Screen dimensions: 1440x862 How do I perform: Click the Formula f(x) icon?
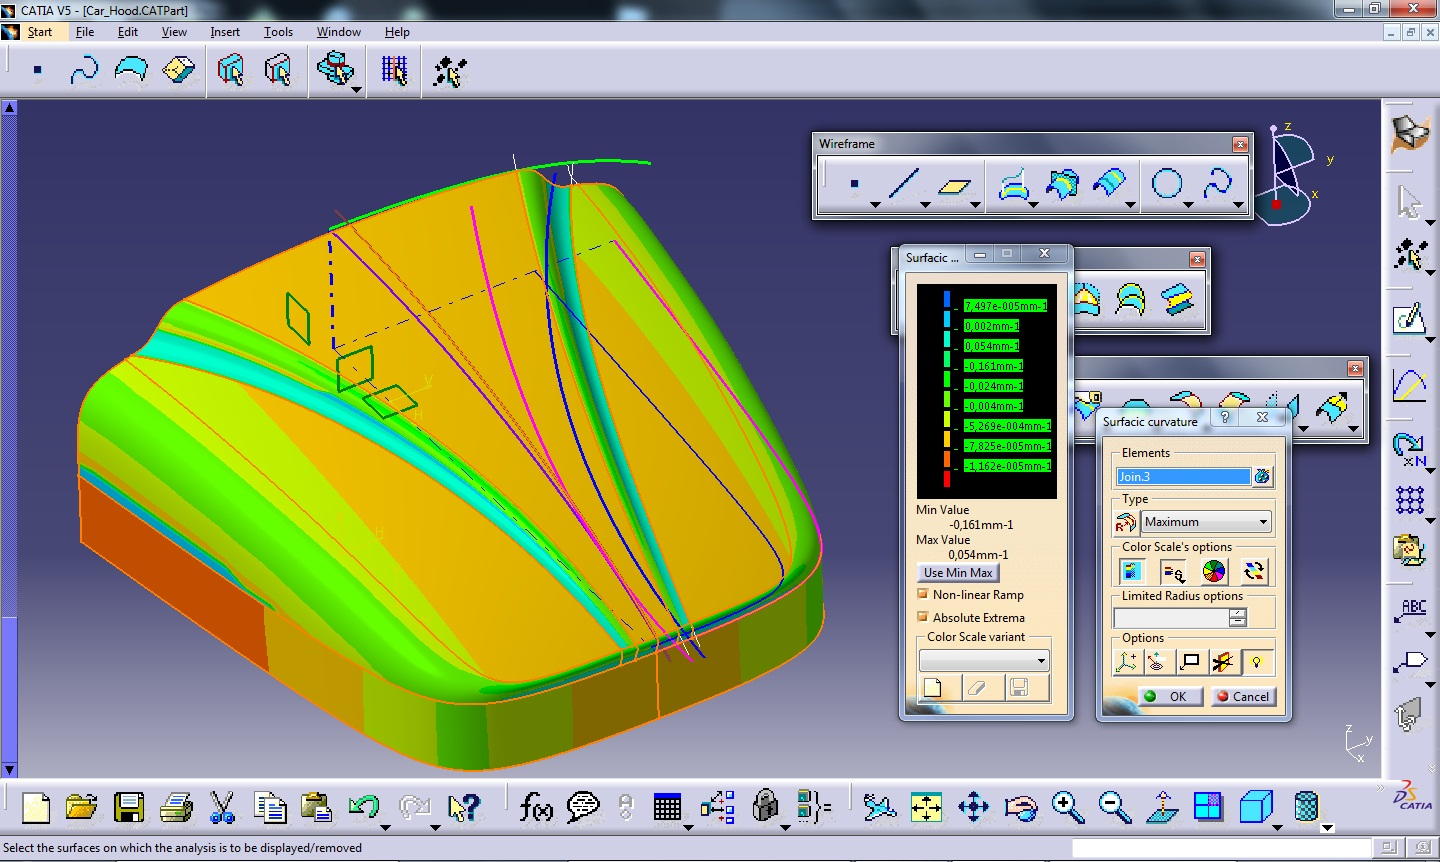535,806
